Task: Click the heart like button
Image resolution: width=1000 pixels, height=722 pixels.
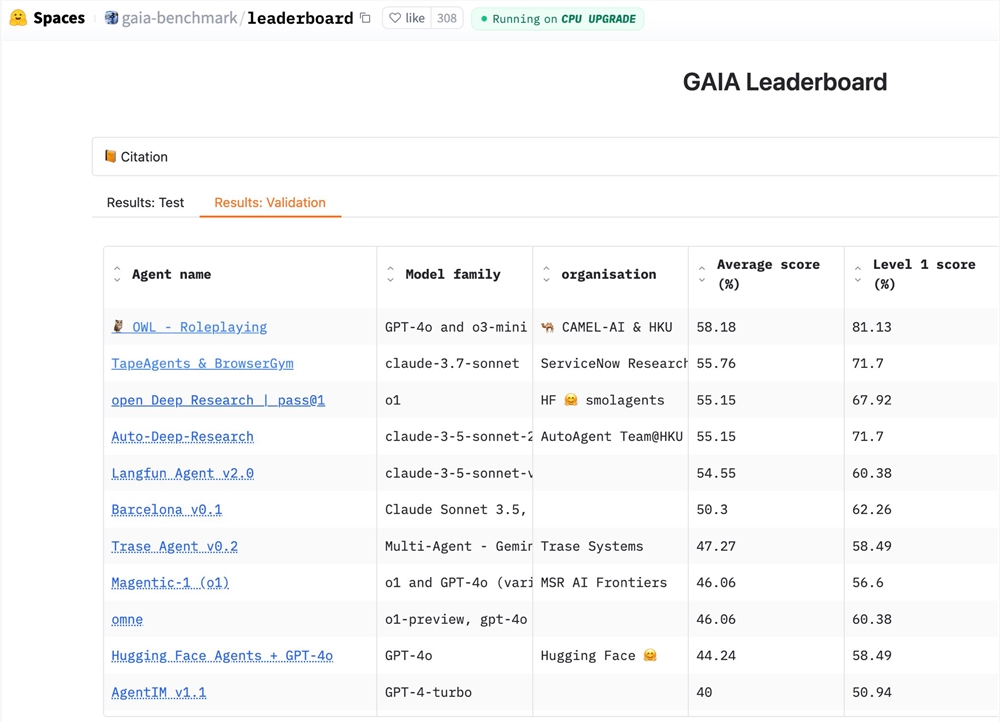Action: coord(407,18)
